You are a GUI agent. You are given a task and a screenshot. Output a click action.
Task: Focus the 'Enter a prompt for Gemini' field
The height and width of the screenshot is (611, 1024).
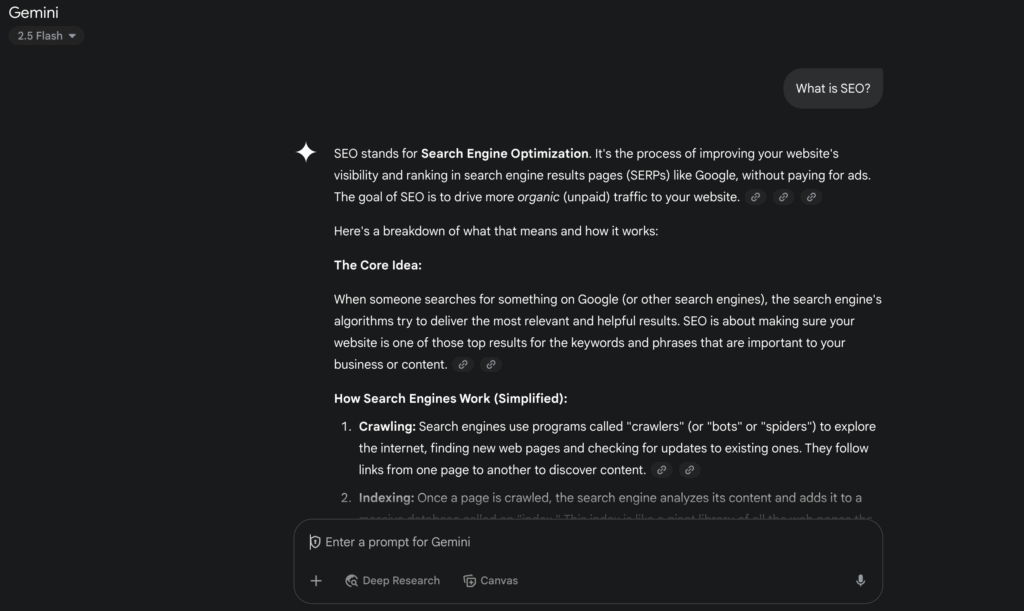click(x=580, y=542)
